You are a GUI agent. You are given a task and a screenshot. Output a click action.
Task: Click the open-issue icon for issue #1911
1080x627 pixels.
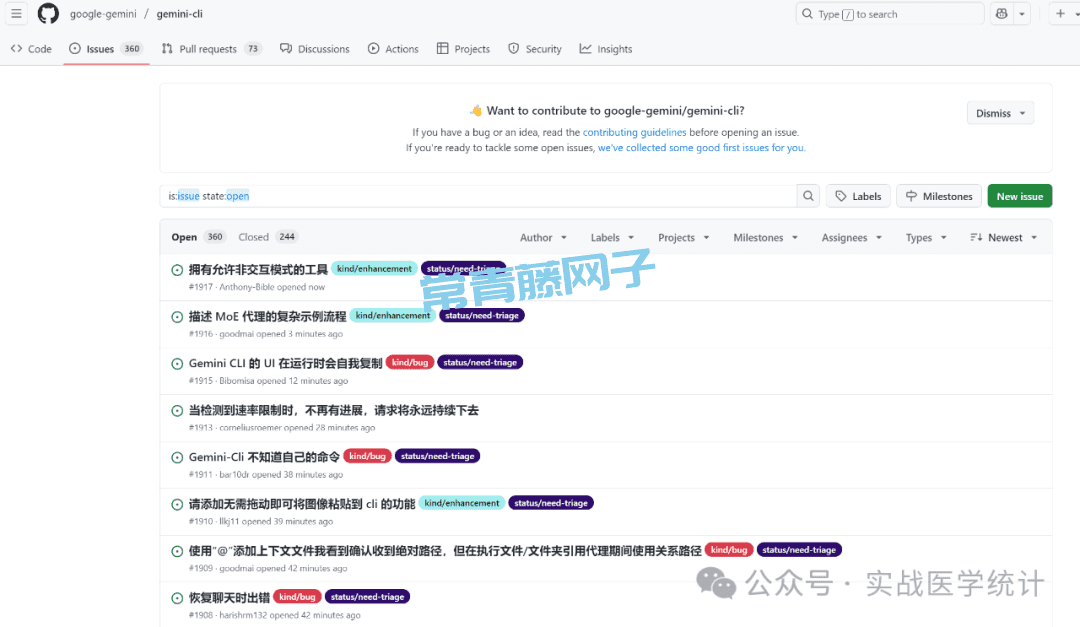pos(177,458)
